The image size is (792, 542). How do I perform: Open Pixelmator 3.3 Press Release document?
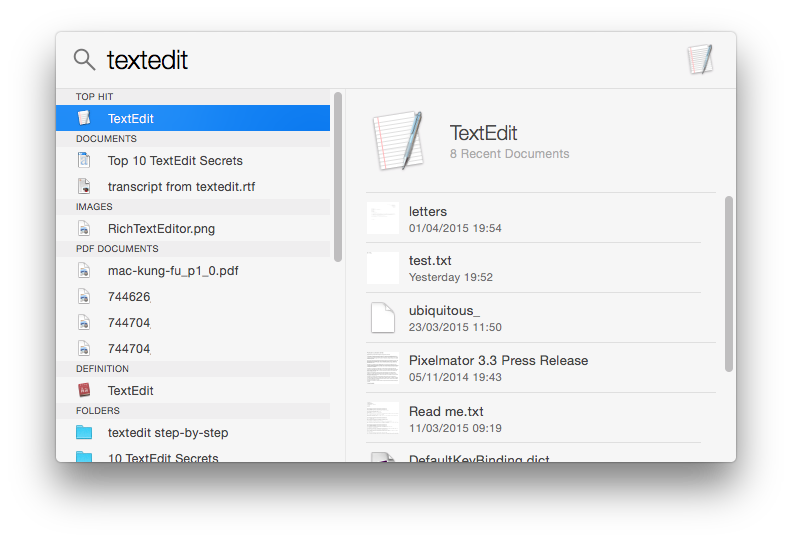pos(498,361)
